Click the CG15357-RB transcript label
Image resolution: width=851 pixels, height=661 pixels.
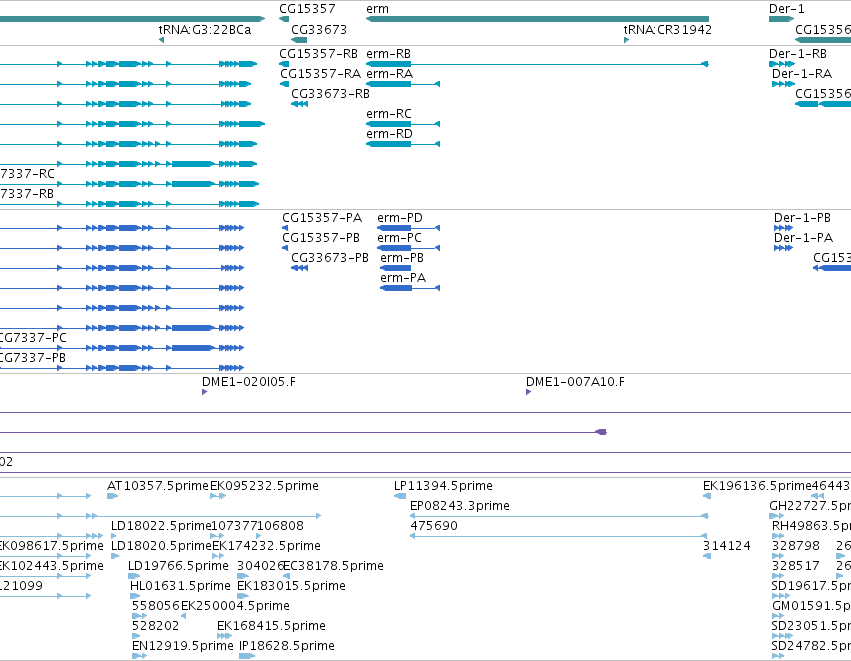point(318,54)
